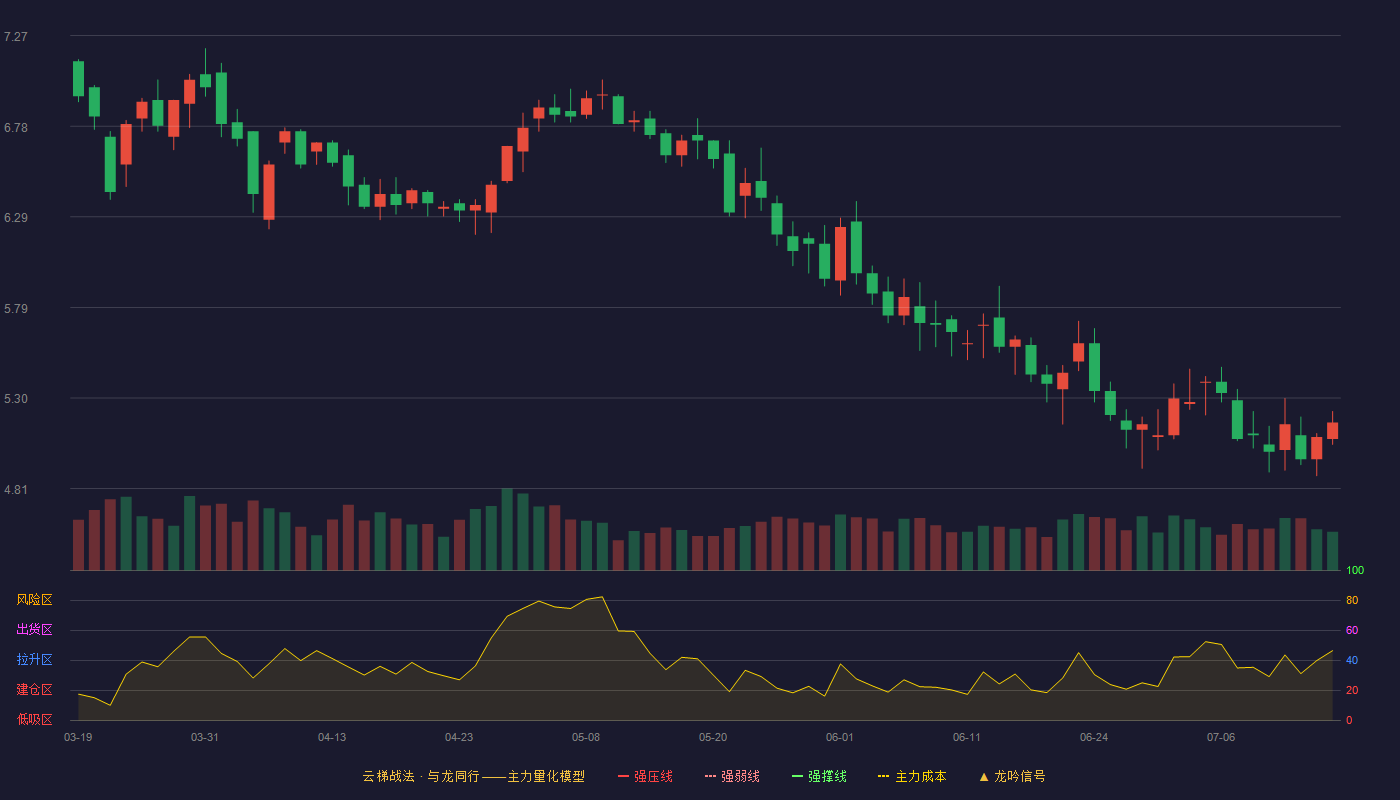This screenshot has height=800, width=1400.
Task: Select the 出货区 zone label
Action: click(x=34, y=630)
